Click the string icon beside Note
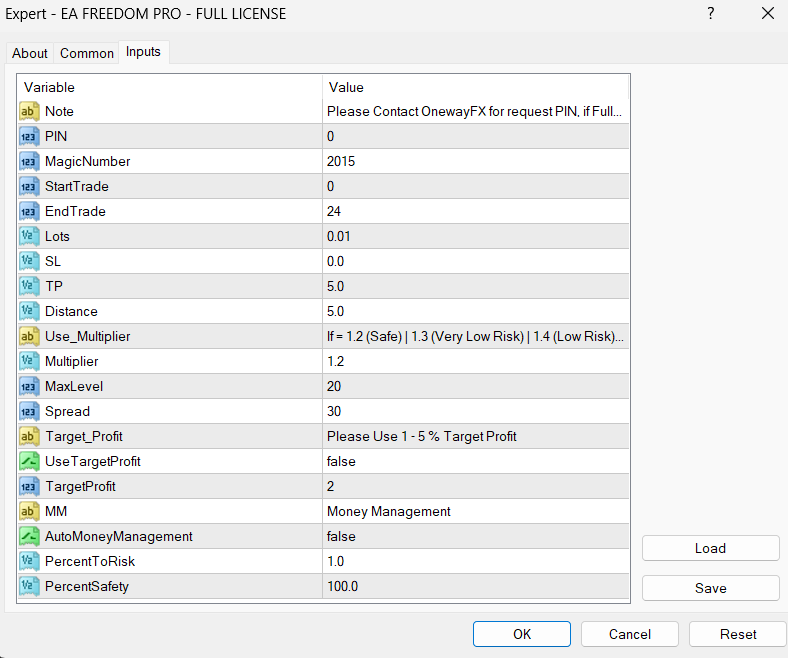Viewport: 788px width, 658px height. (29, 111)
